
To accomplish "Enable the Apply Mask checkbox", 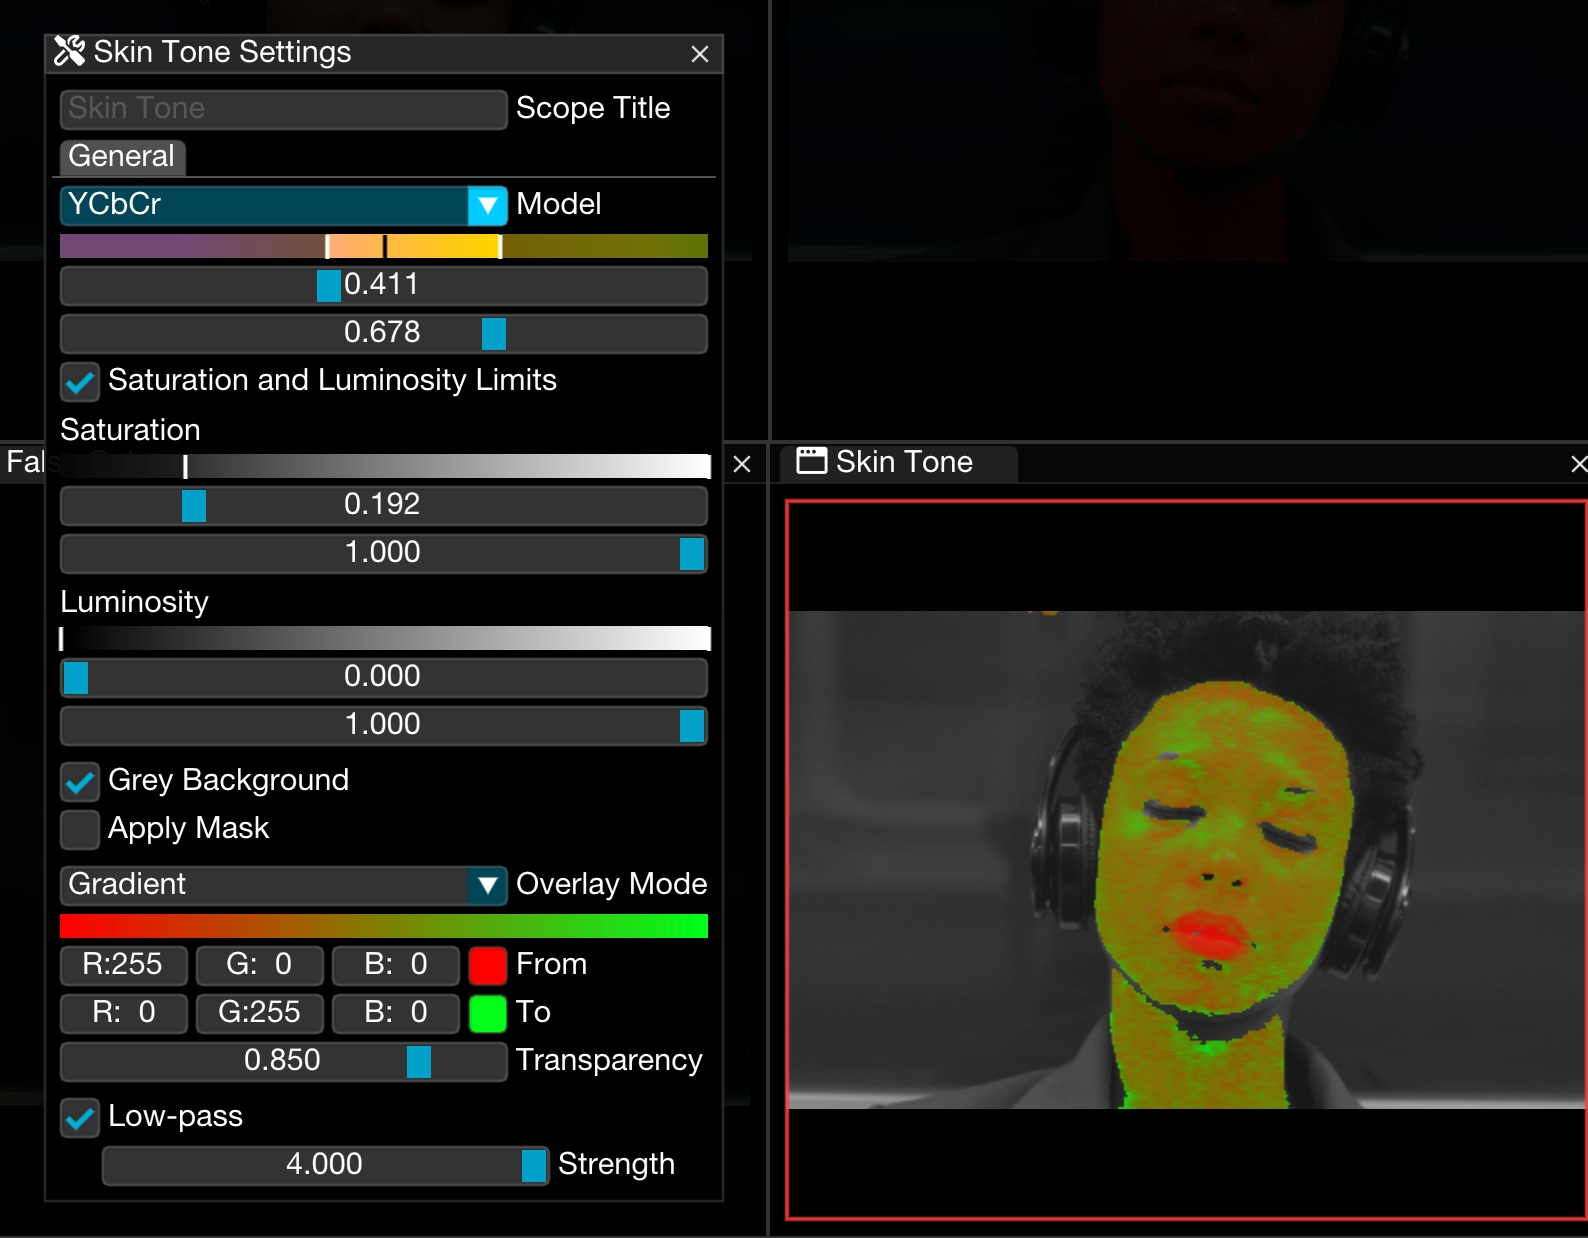I will click(80, 829).
